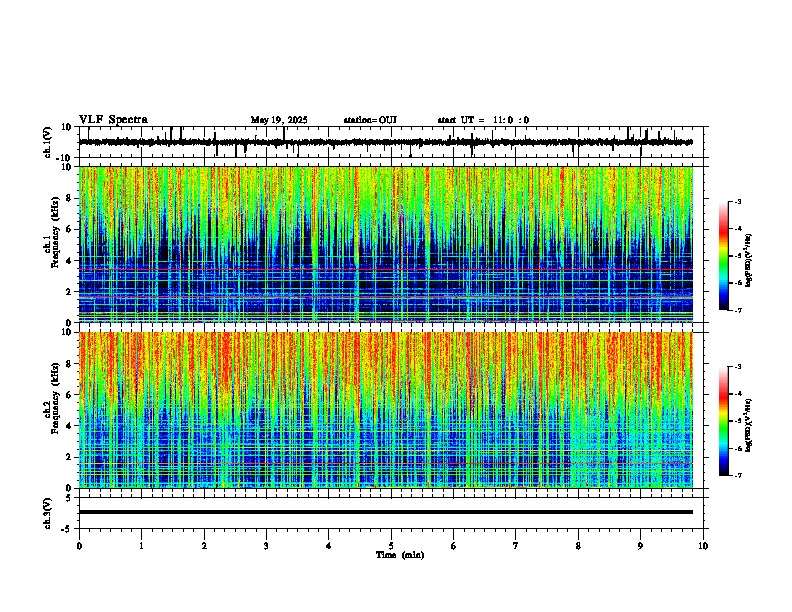Select the "Time (min)" axis label
792x612 pixels.
tap(400, 555)
